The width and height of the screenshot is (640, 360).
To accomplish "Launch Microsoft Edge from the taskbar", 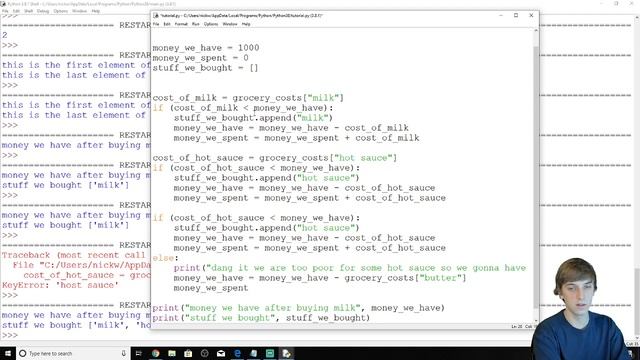I will tap(237, 353).
